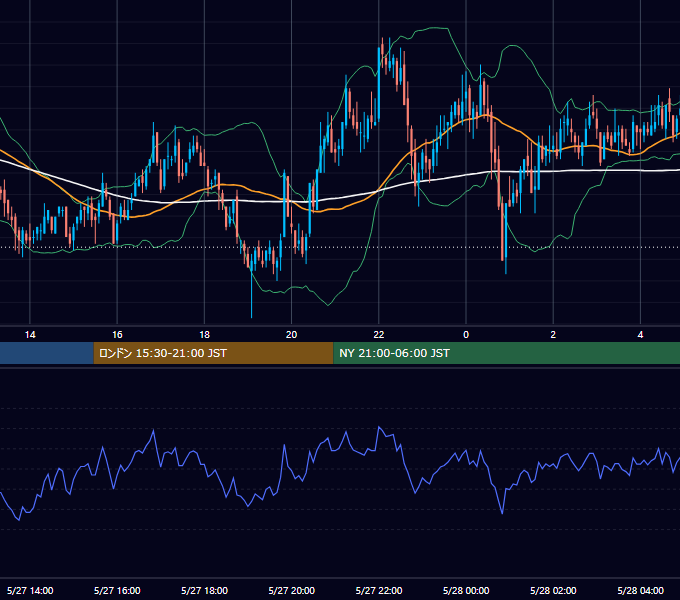Click the '18' hour axis label
Viewport: 680px width, 600px height.
point(204,335)
